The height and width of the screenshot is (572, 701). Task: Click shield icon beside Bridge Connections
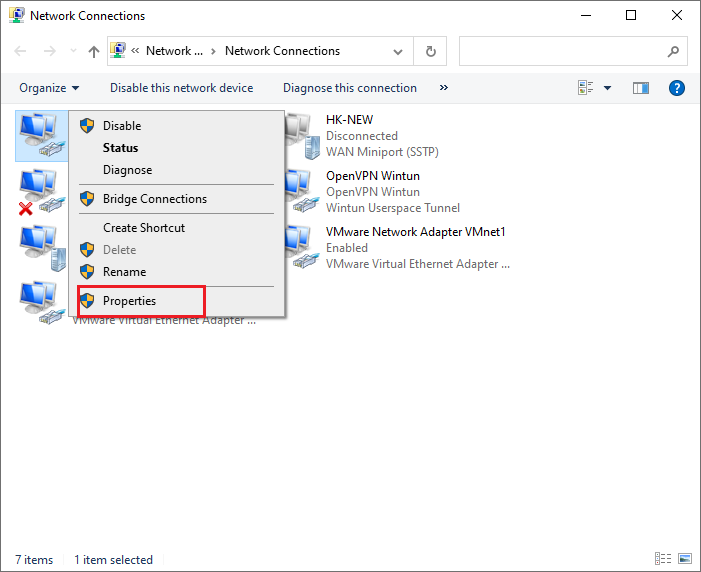pos(87,199)
